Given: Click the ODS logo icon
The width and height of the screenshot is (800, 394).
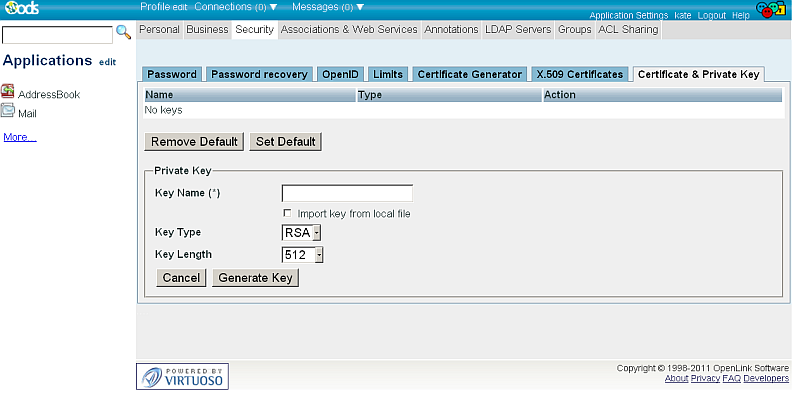Looking at the screenshot, I should [x=21, y=7].
